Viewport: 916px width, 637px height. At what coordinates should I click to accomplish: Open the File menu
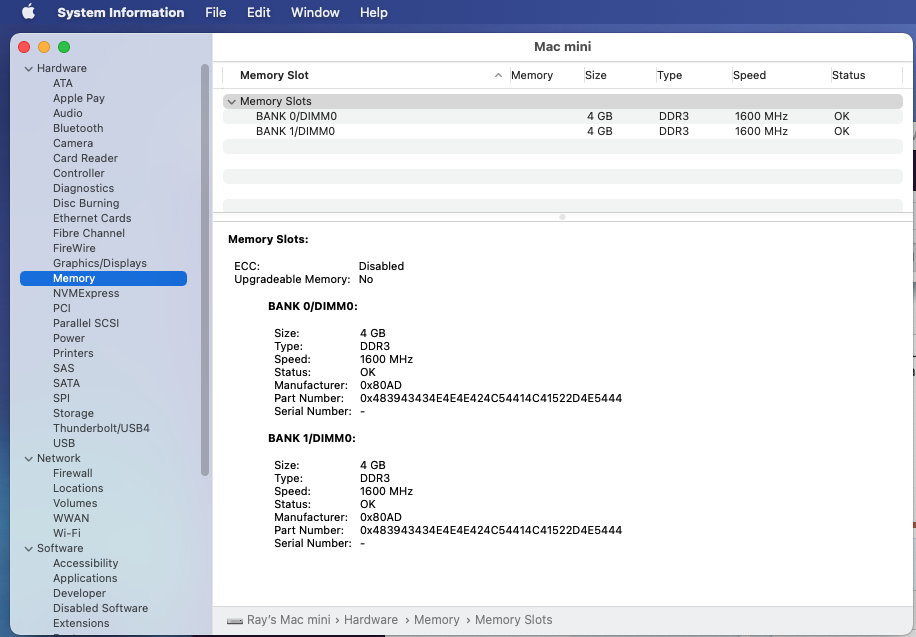[x=216, y=12]
